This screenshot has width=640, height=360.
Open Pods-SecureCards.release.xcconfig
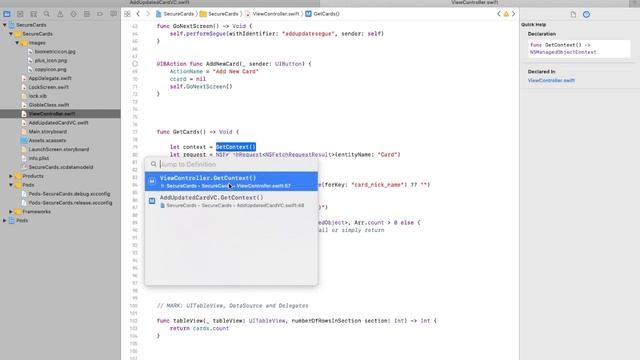(70, 203)
